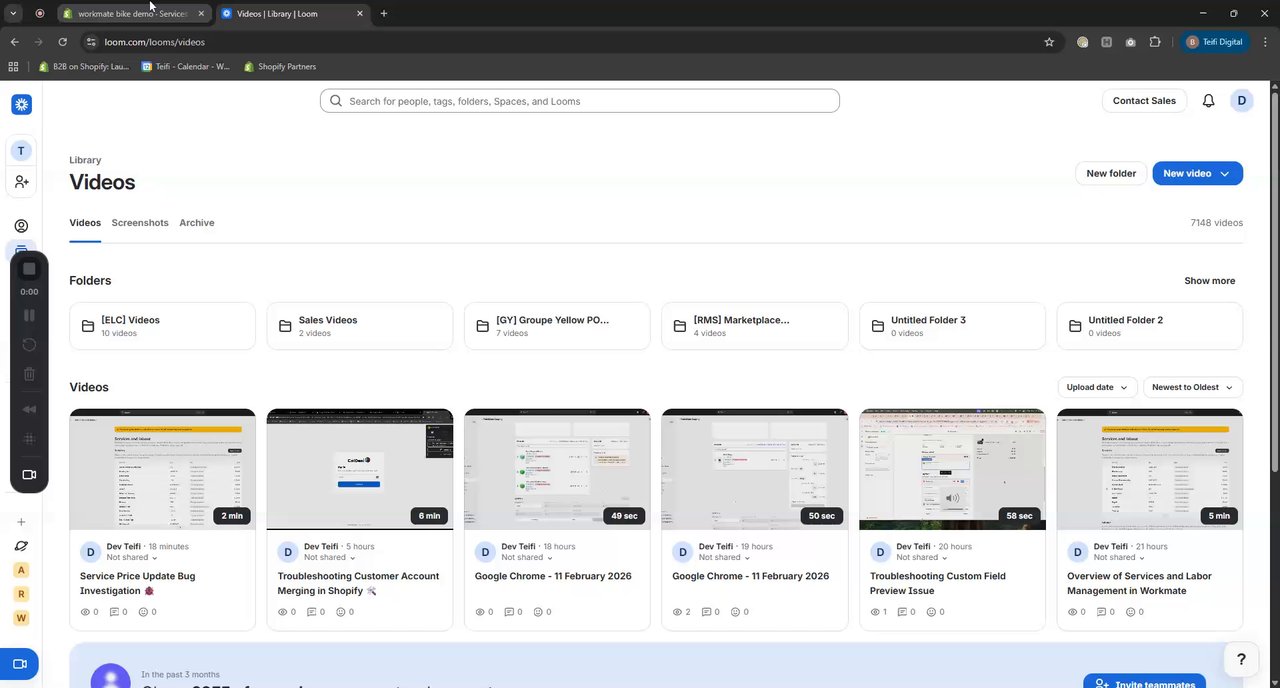The height and width of the screenshot is (688, 1280).
Task: Click the [ELC] Videos folder icon
Action: point(88,326)
